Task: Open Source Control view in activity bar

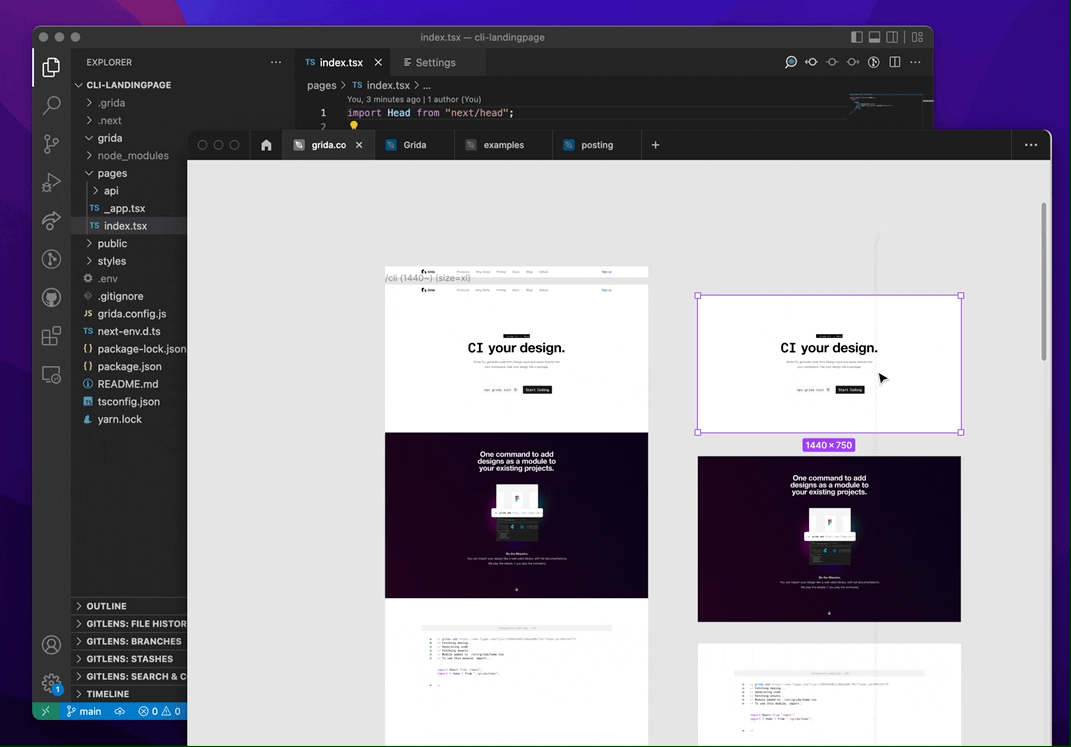Action: pyautogui.click(x=51, y=143)
